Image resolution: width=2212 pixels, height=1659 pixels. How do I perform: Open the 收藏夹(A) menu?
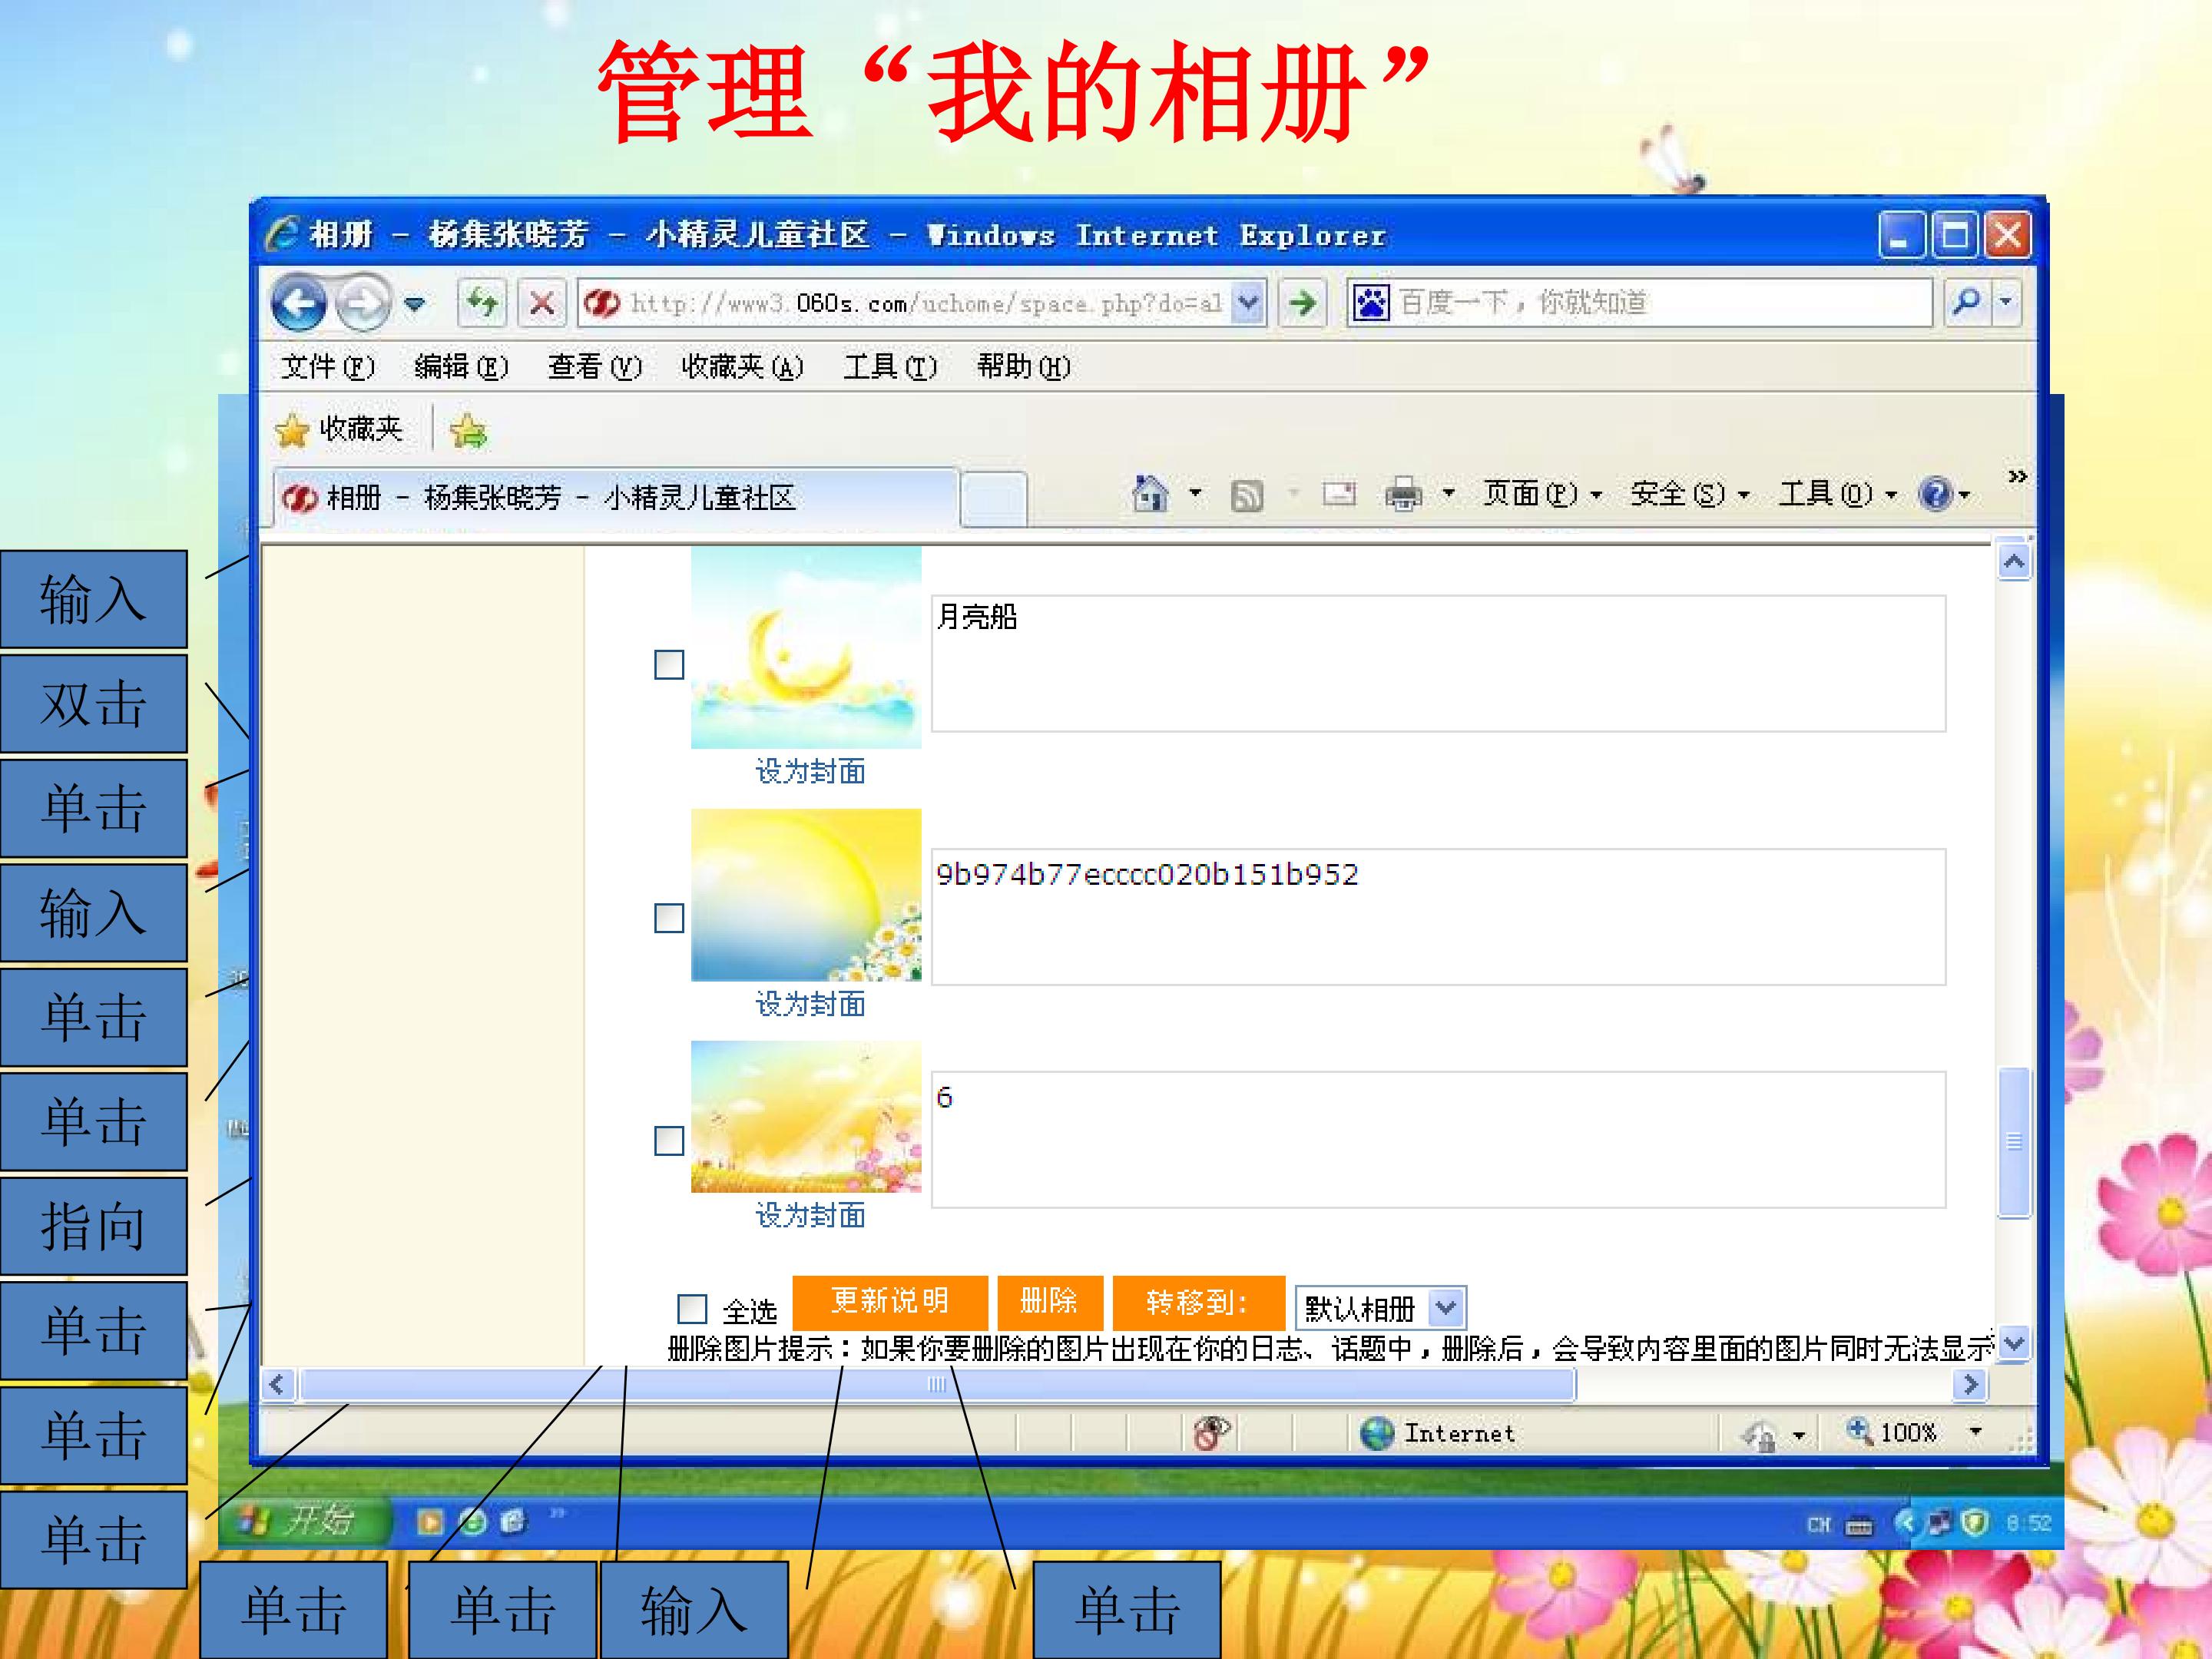pos(742,367)
